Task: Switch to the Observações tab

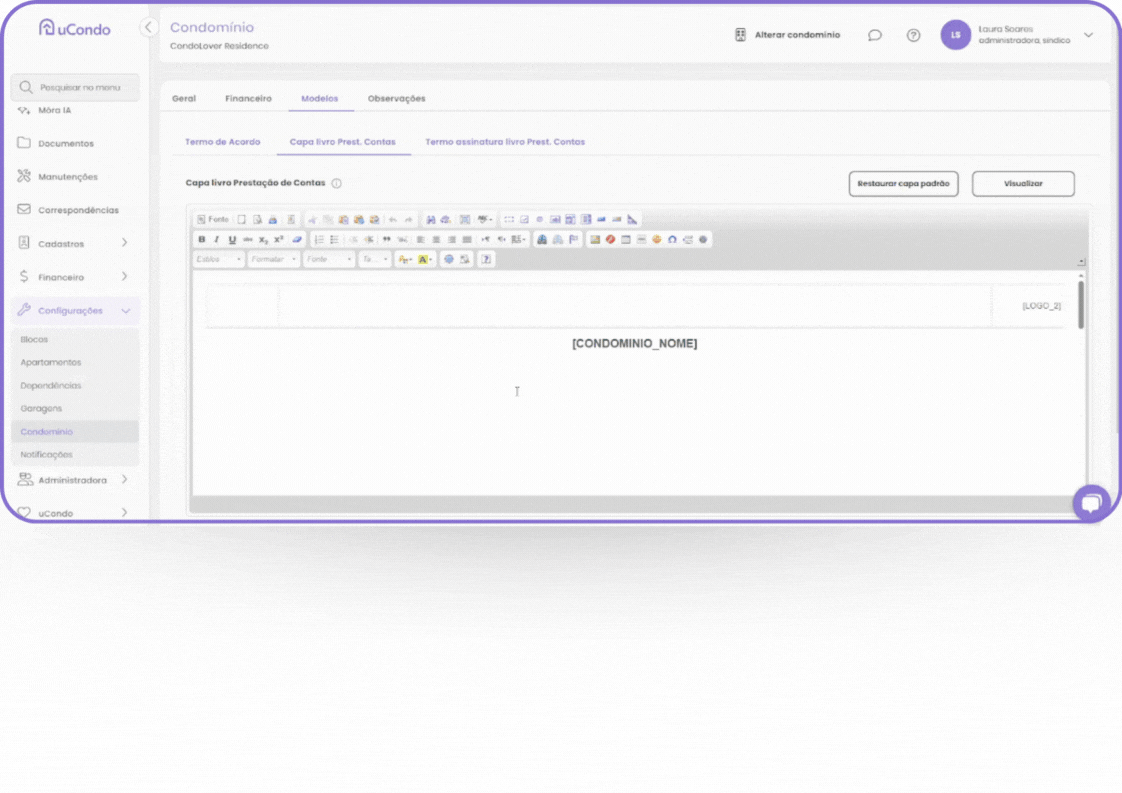Action: [x=396, y=99]
